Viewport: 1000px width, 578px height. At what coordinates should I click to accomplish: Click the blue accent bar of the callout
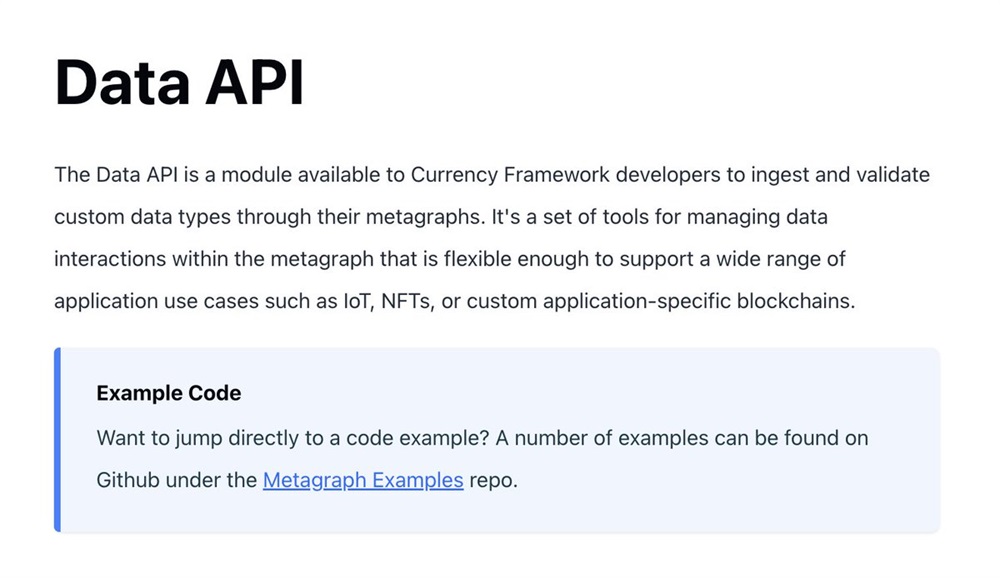58,439
